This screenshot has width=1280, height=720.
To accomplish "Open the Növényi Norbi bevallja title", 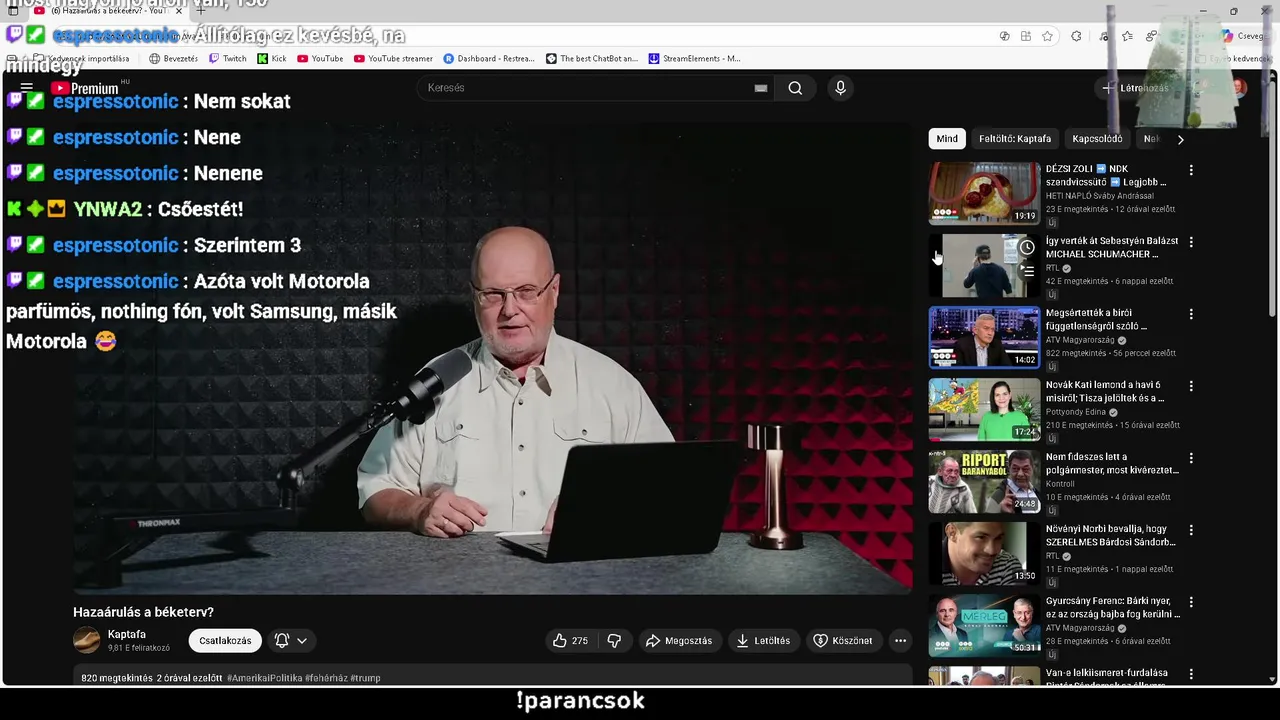I will click(1111, 535).
